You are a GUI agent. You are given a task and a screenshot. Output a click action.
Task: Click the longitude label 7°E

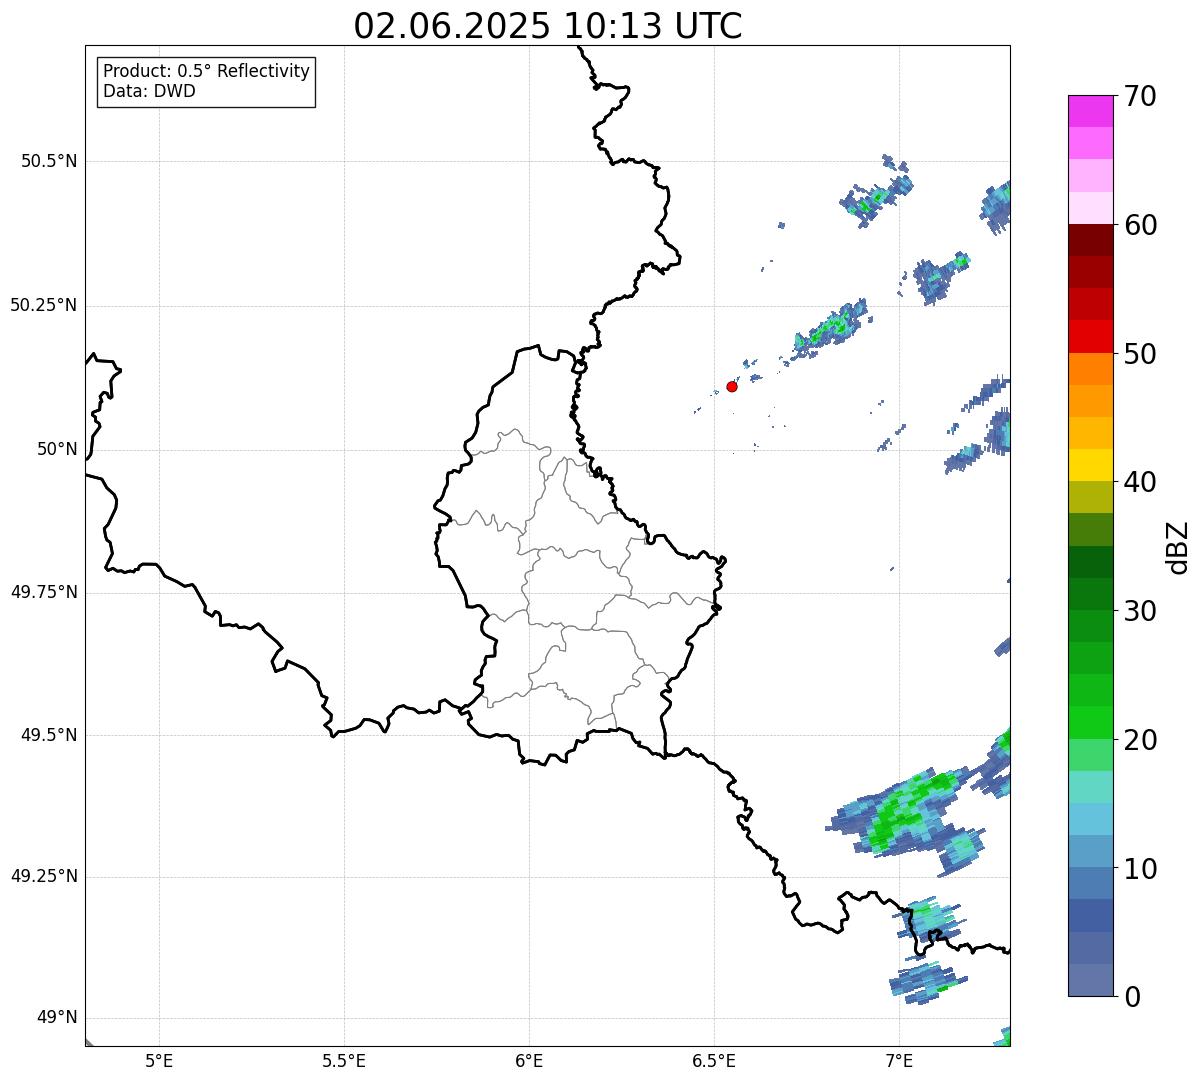pos(899,1061)
